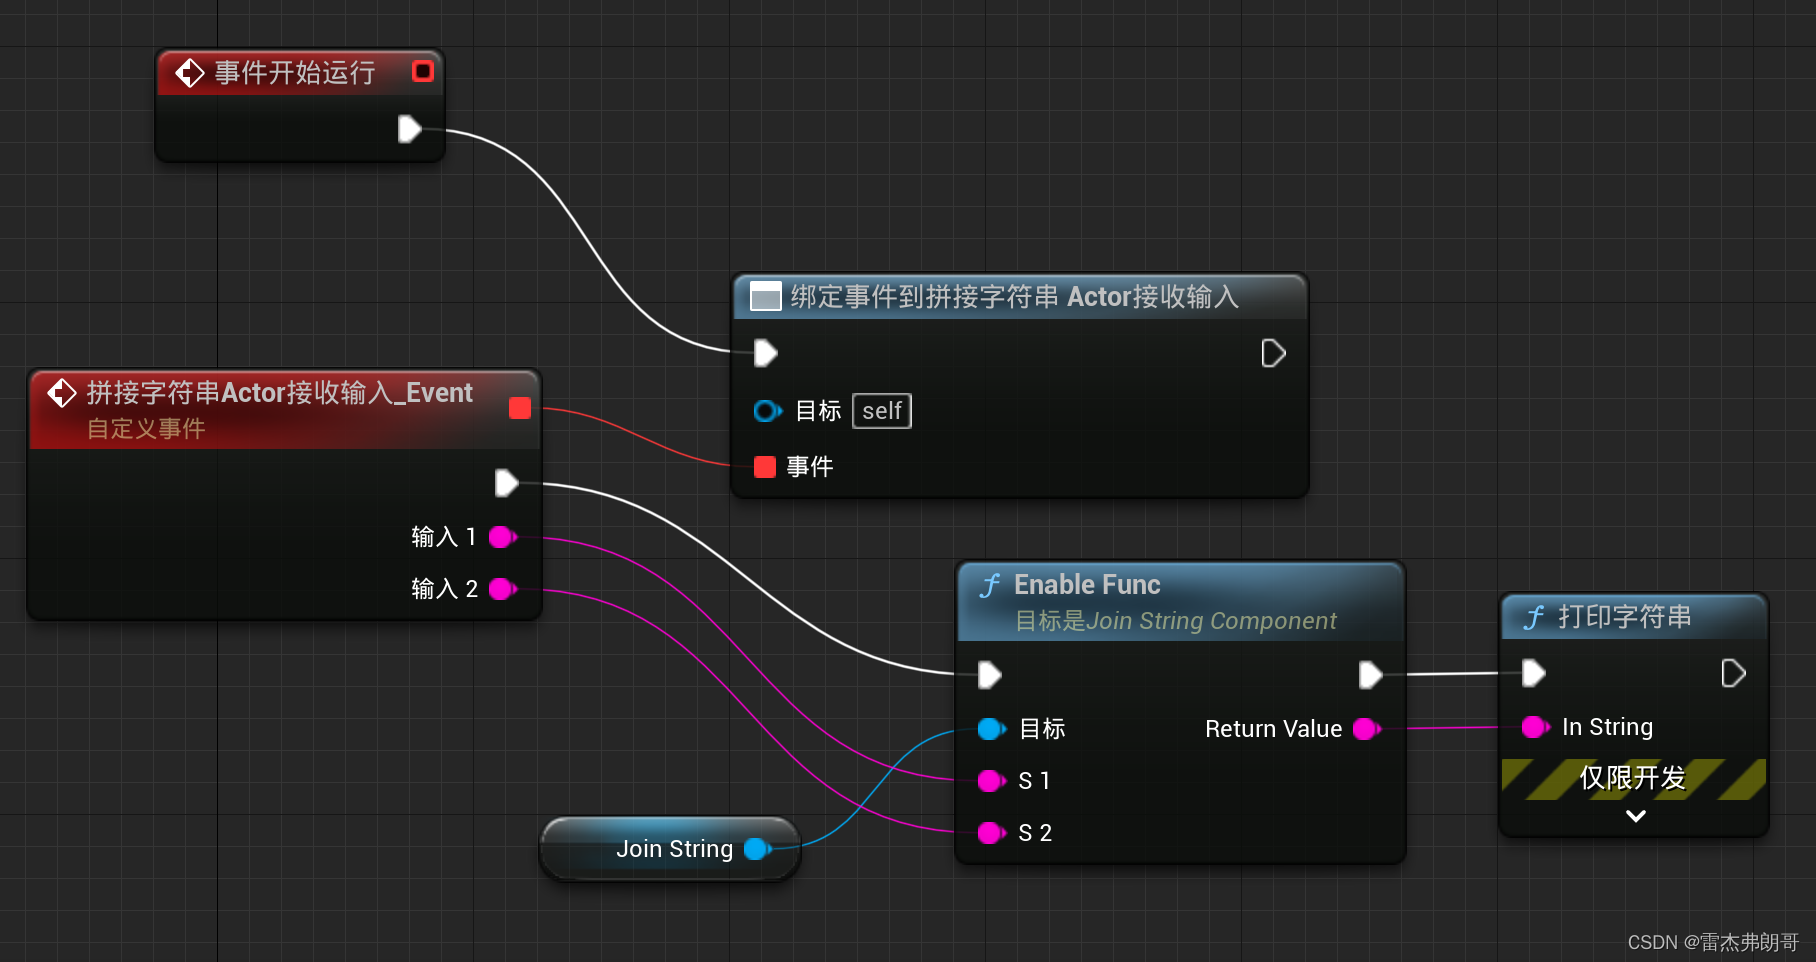The height and width of the screenshot is (962, 1816).
Task: Click the magenta 输入 1 output pin
Action: pos(503,537)
